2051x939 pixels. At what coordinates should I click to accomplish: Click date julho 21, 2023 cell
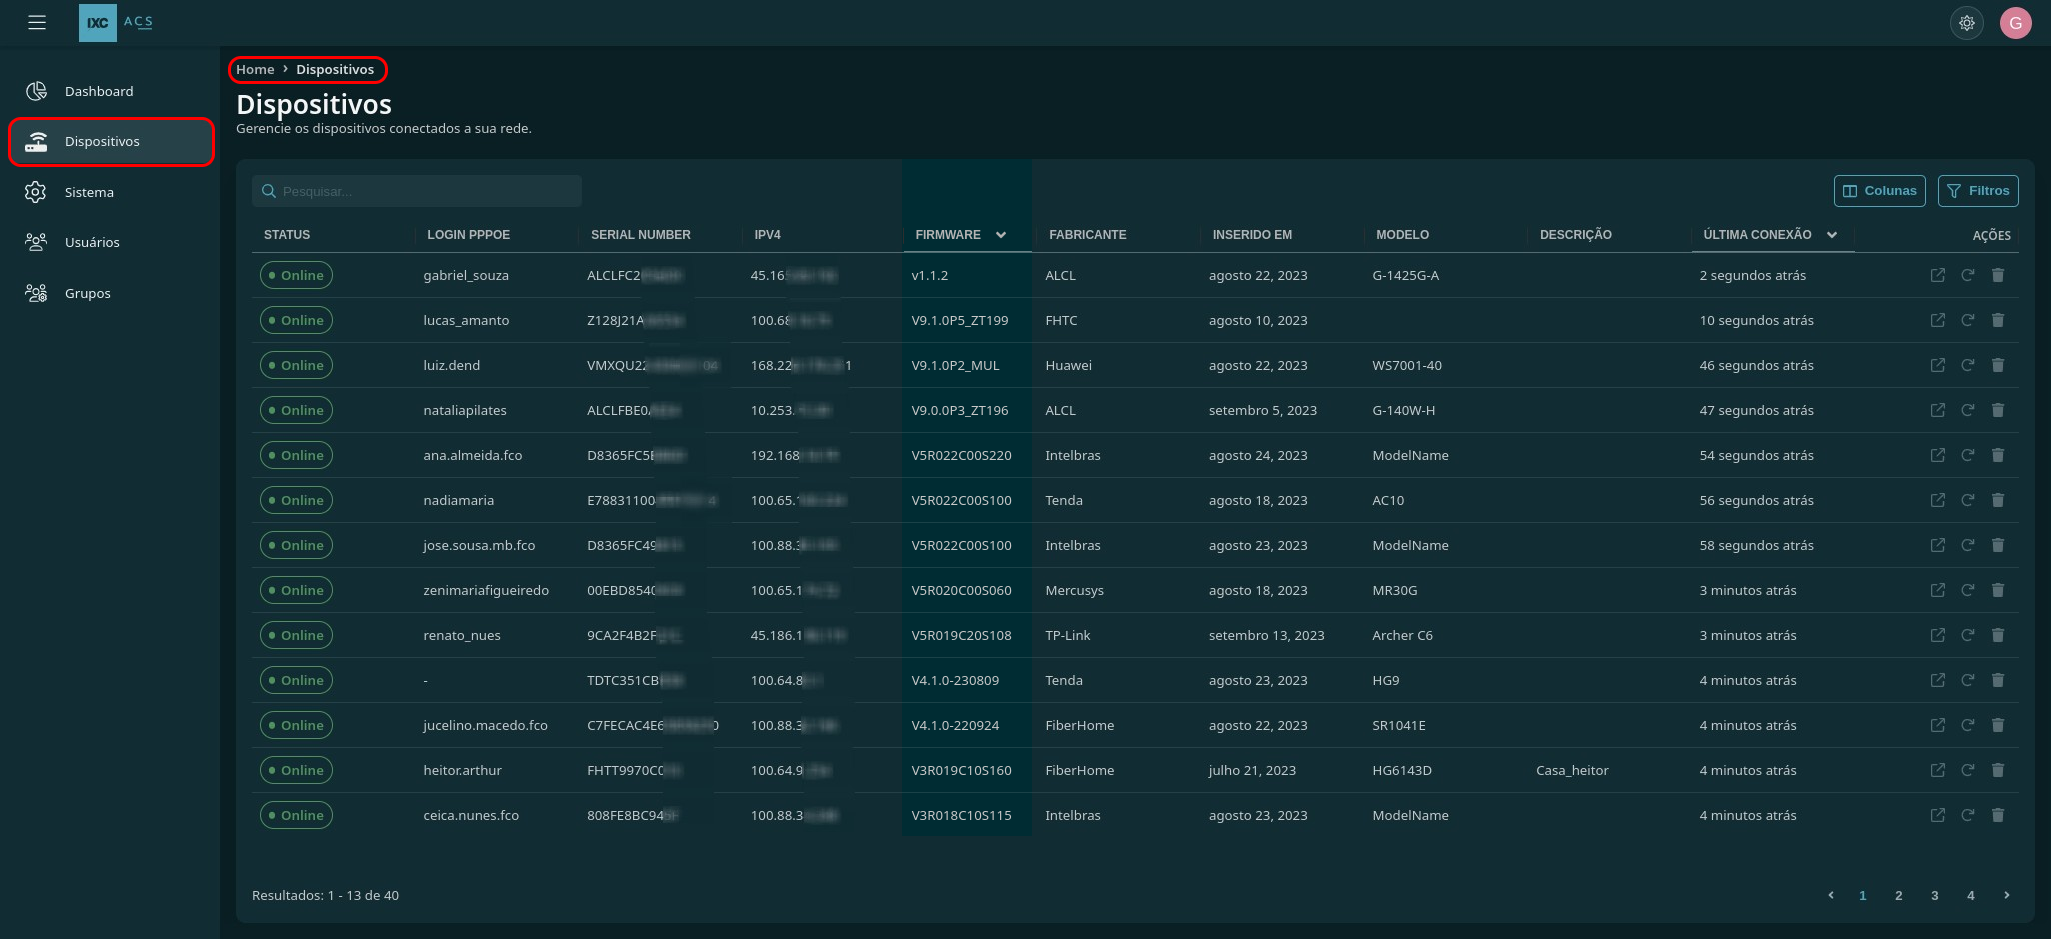(x=1252, y=770)
